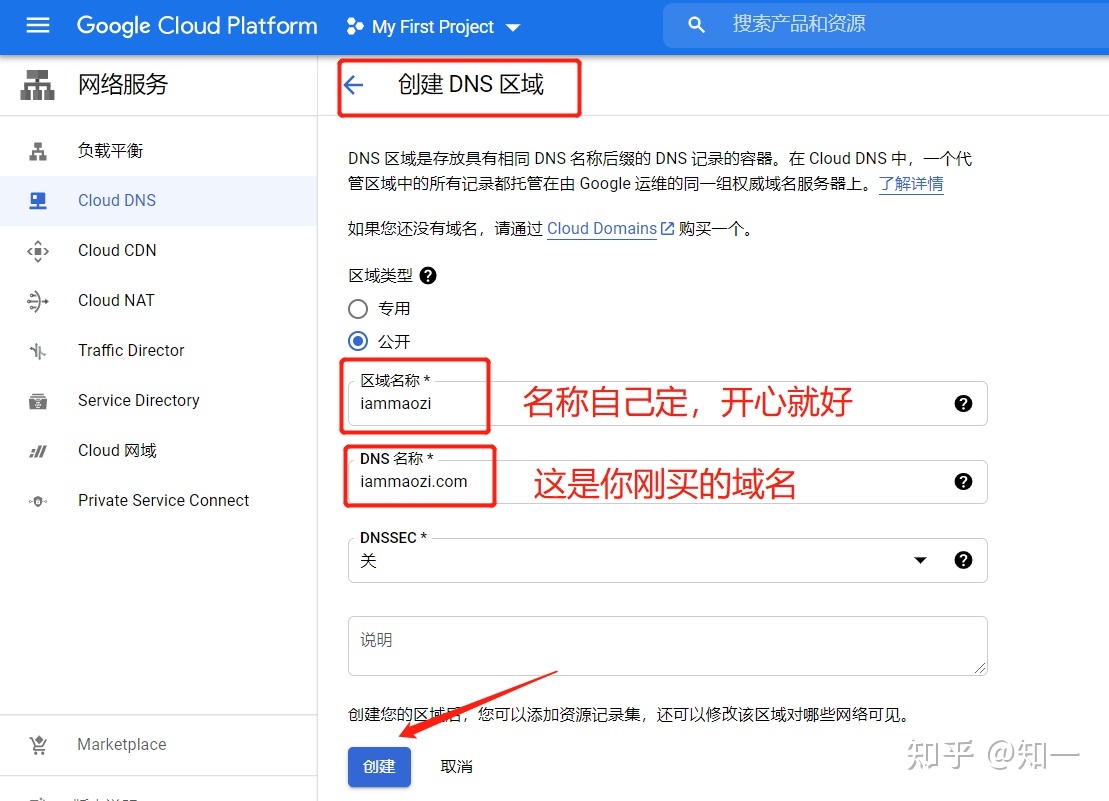Click the 创建 button

pyautogui.click(x=379, y=766)
